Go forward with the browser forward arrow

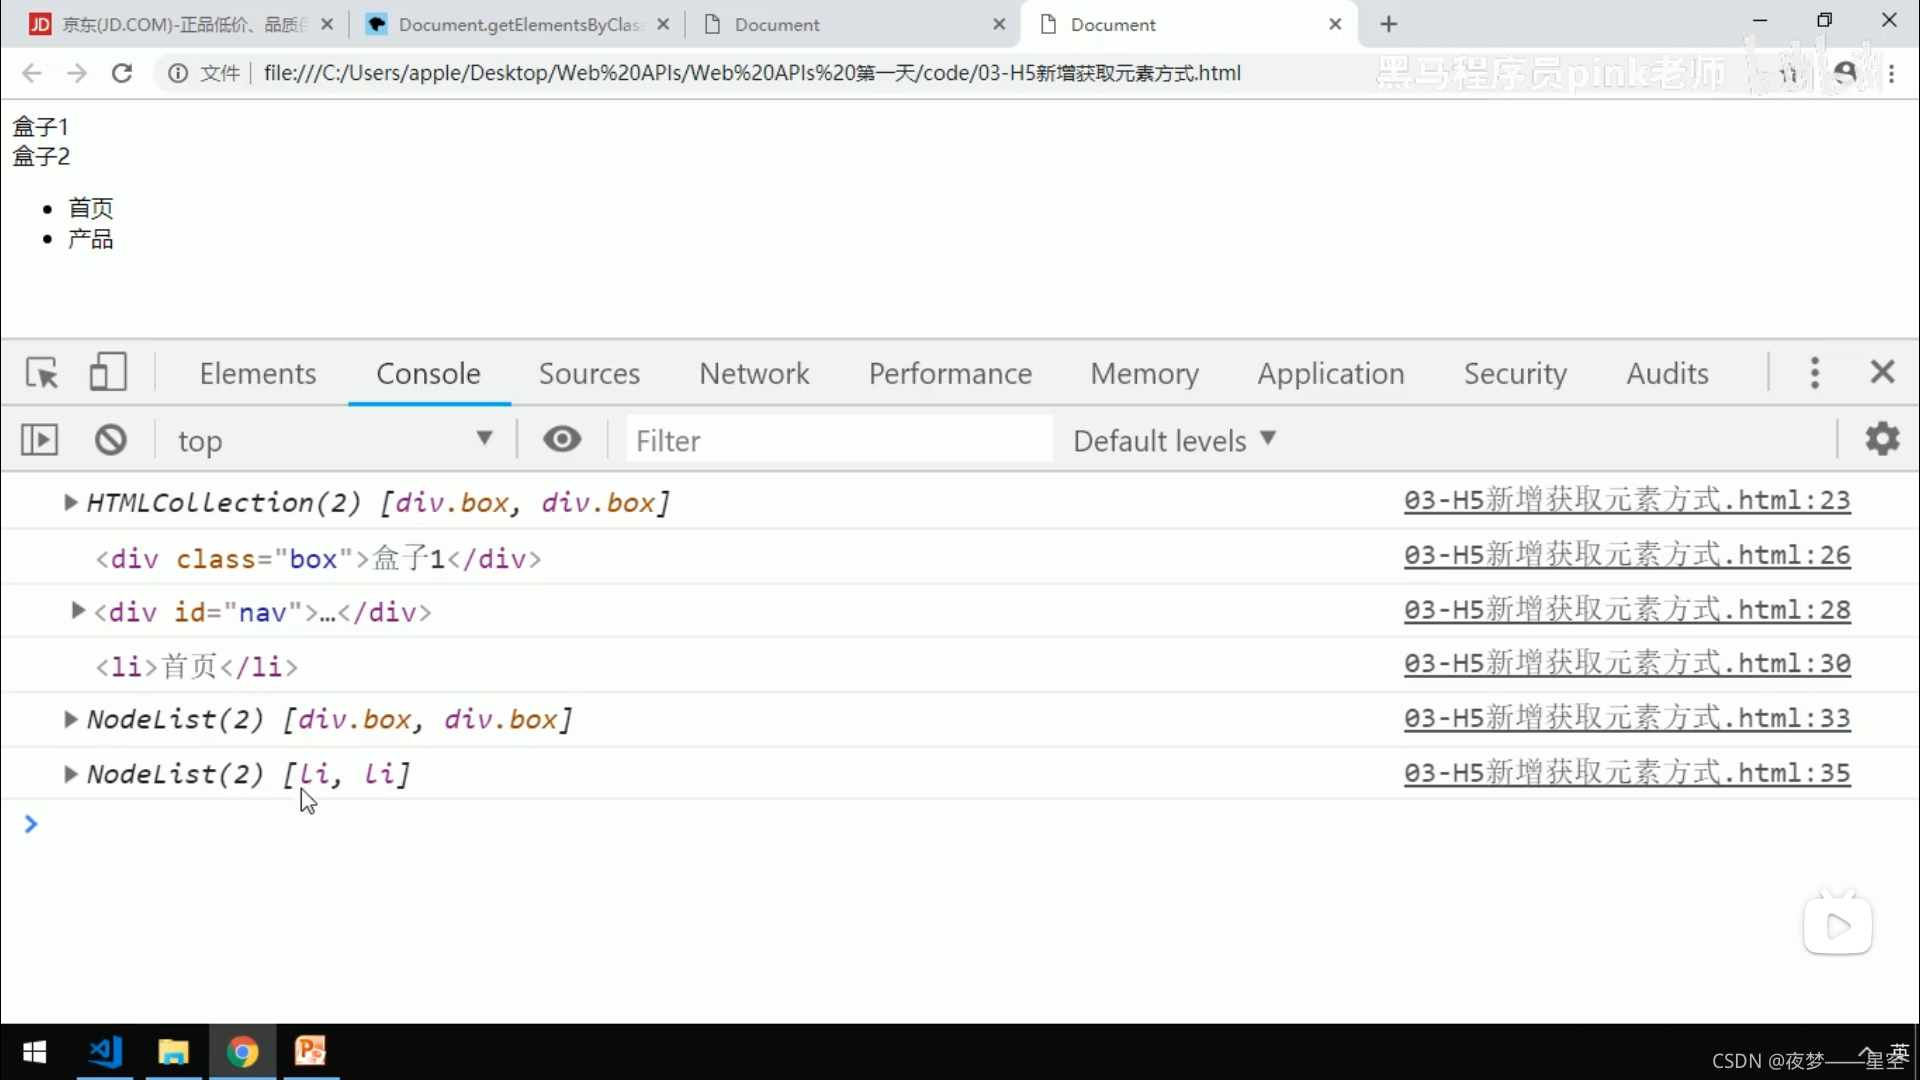pyautogui.click(x=77, y=73)
